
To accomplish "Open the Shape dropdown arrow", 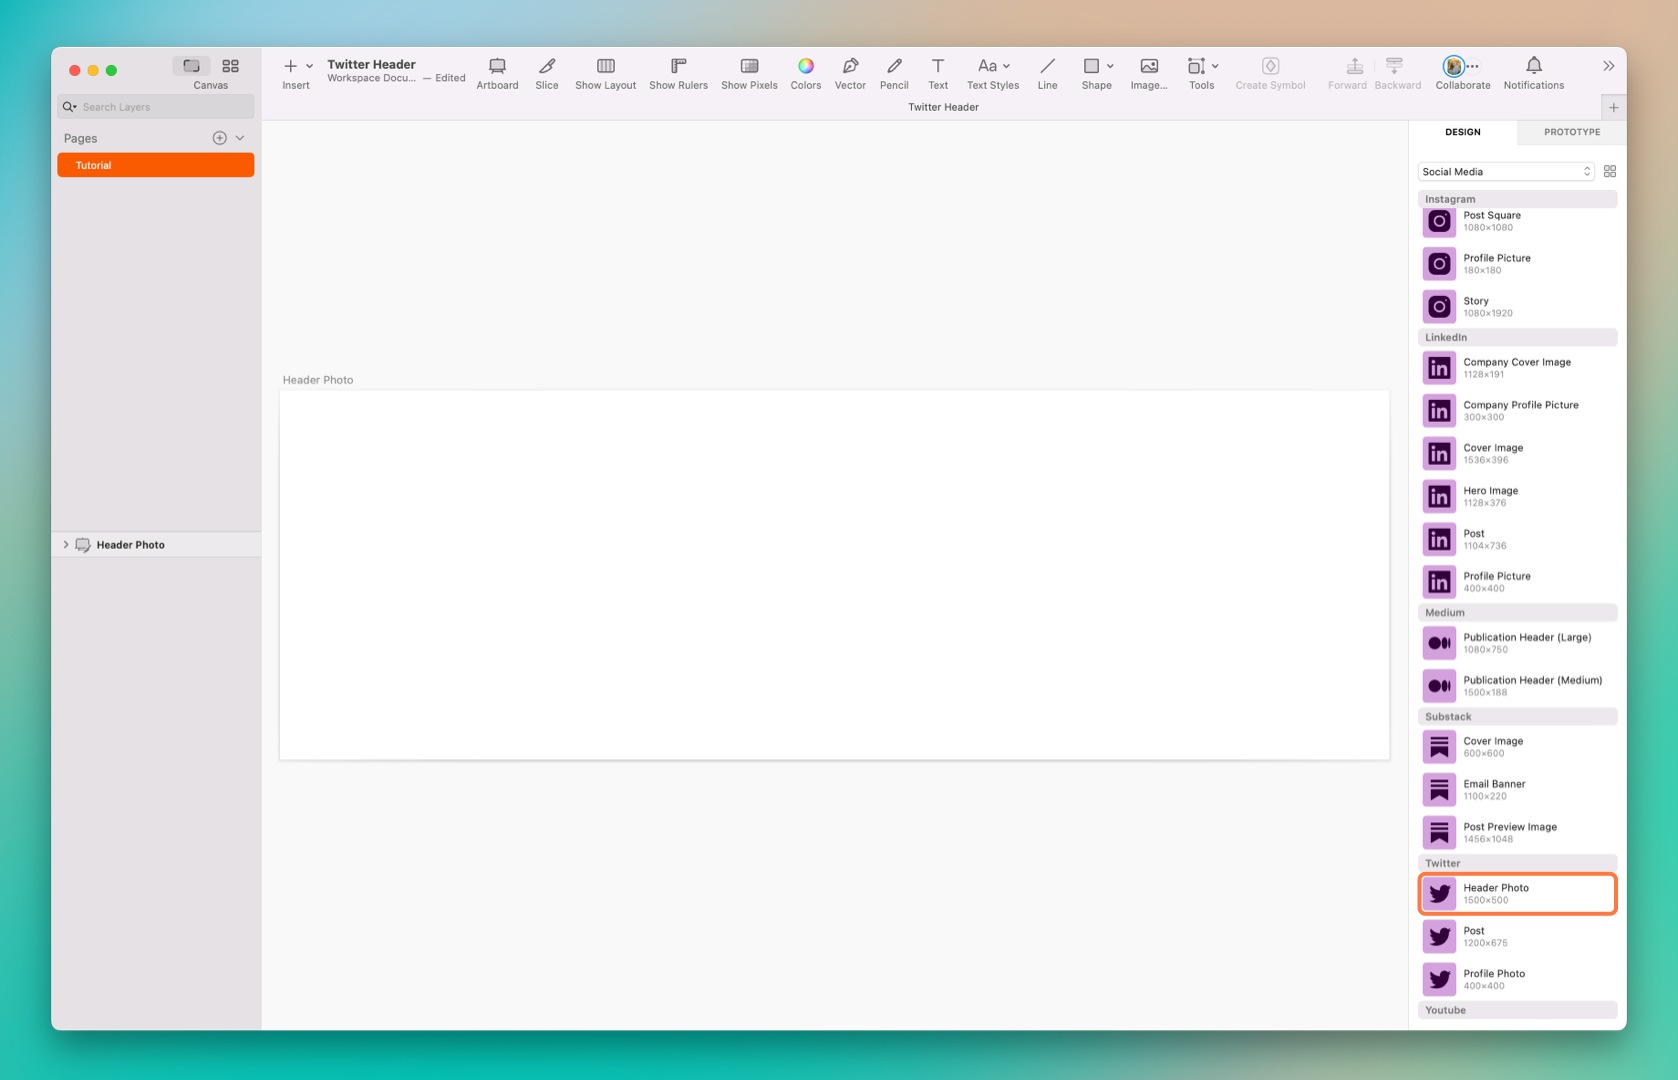I will [x=1110, y=66].
